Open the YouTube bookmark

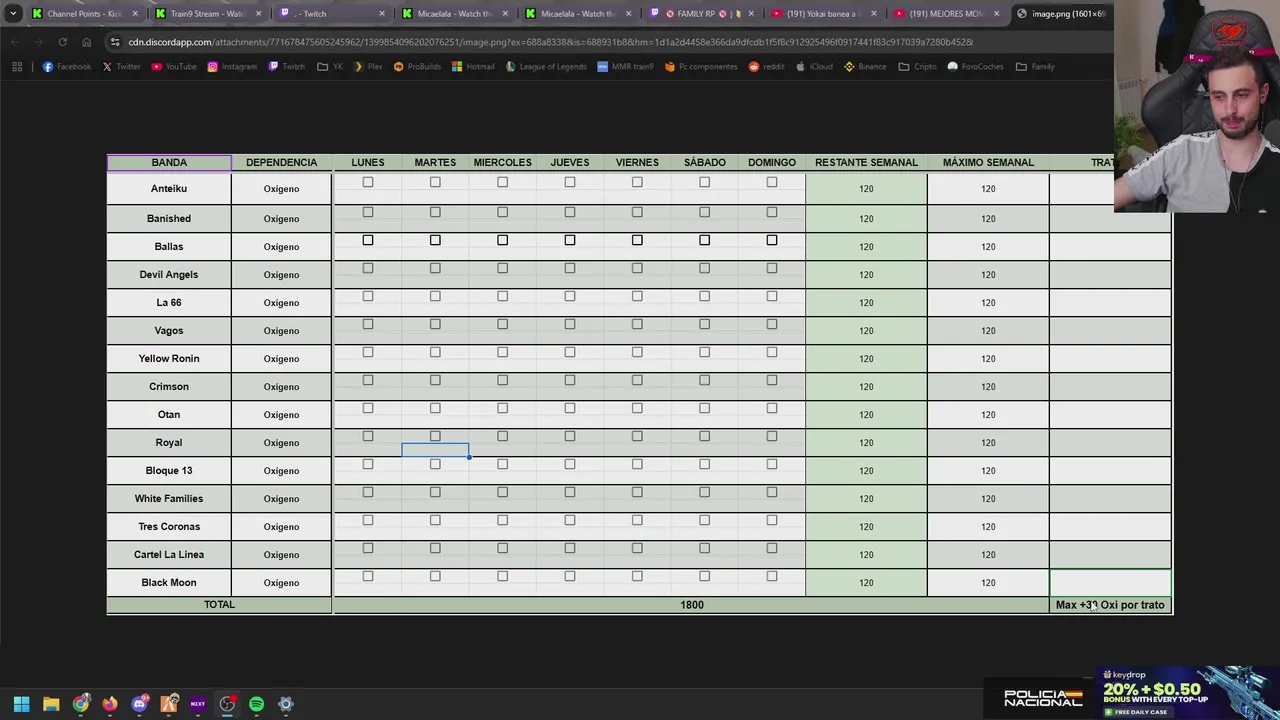click(x=174, y=67)
